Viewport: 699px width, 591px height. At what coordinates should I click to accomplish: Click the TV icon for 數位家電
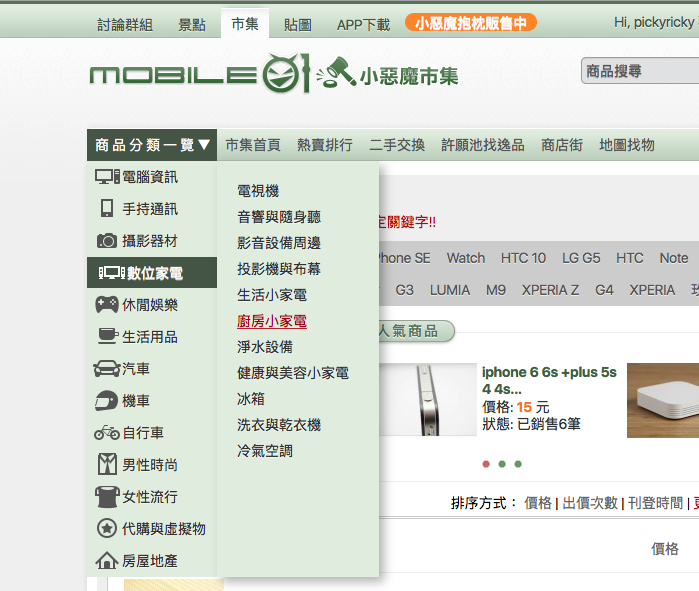pos(111,273)
